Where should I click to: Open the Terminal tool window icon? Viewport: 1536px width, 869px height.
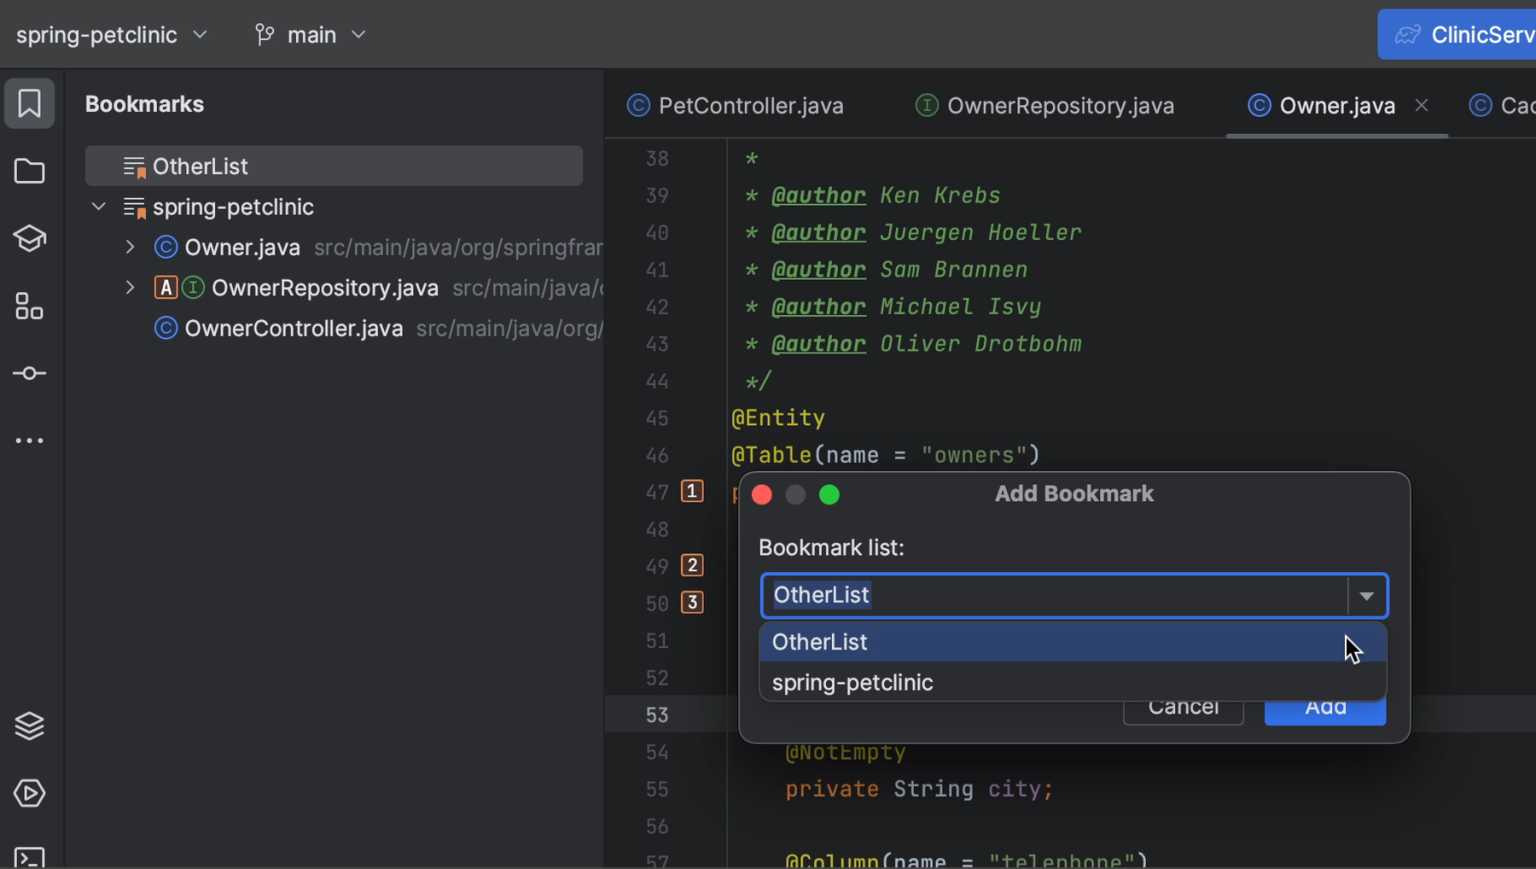(x=29, y=858)
